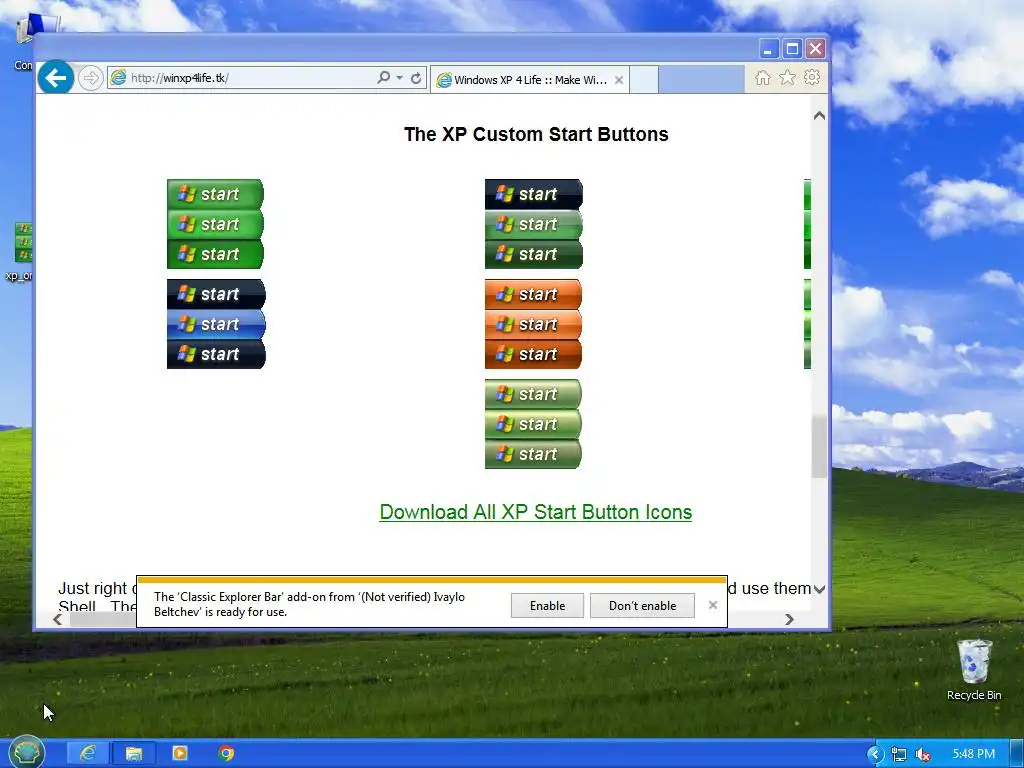
Task: Dismiss the add-on notification bar
Action: [712, 605]
